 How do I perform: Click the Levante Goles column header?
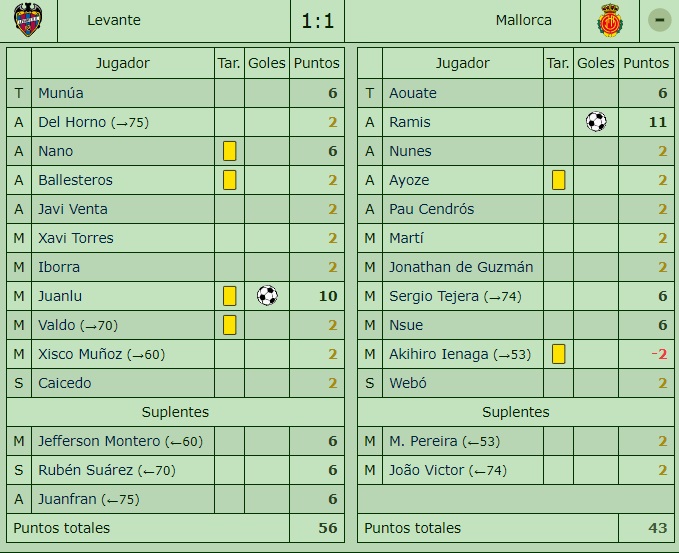[x=267, y=63]
